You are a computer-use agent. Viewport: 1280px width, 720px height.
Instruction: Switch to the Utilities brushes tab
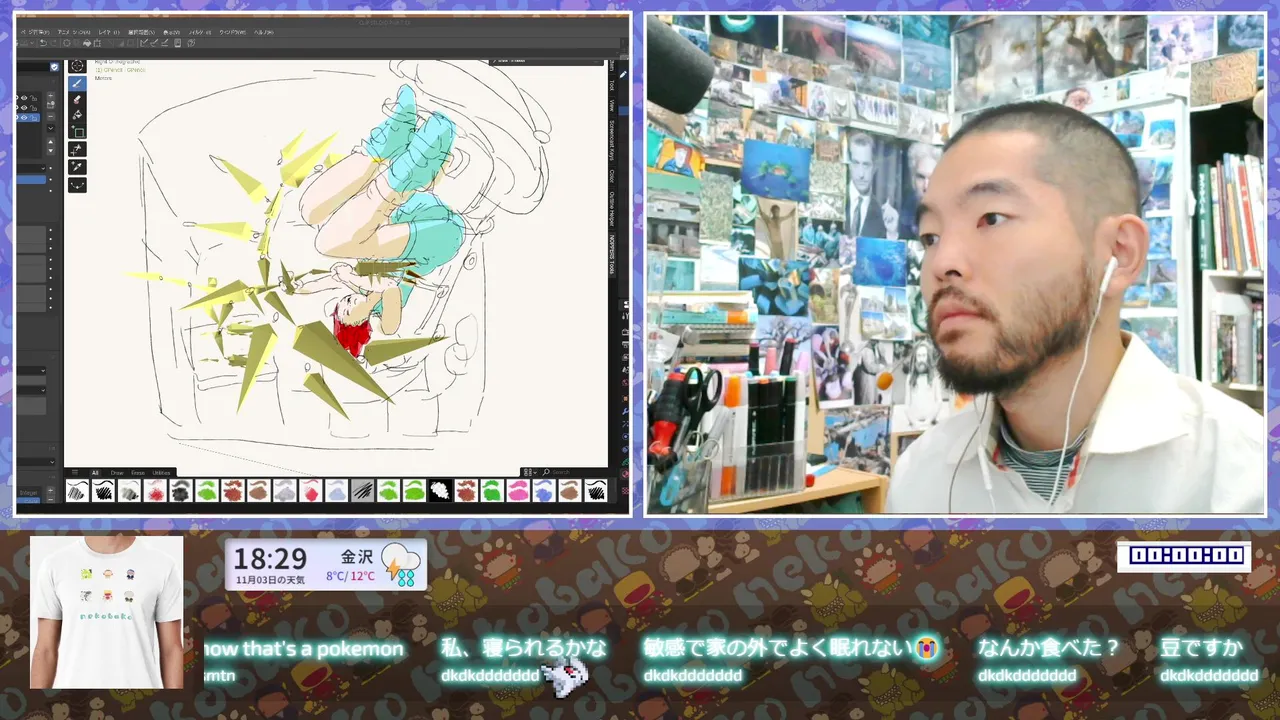coord(161,472)
